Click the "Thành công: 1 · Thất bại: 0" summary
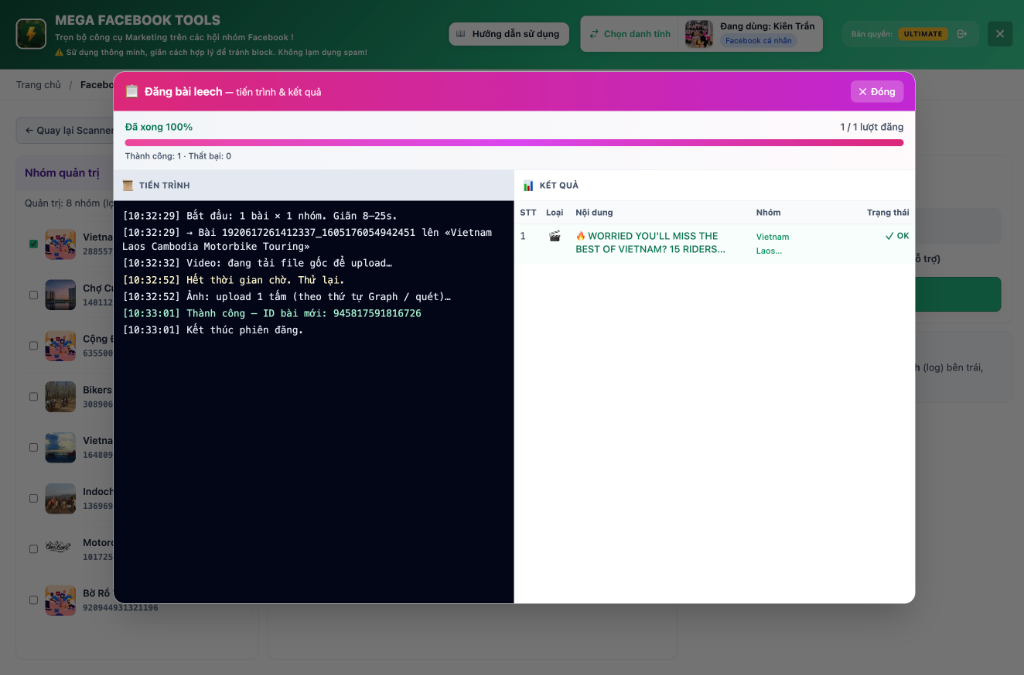 pos(178,156)
